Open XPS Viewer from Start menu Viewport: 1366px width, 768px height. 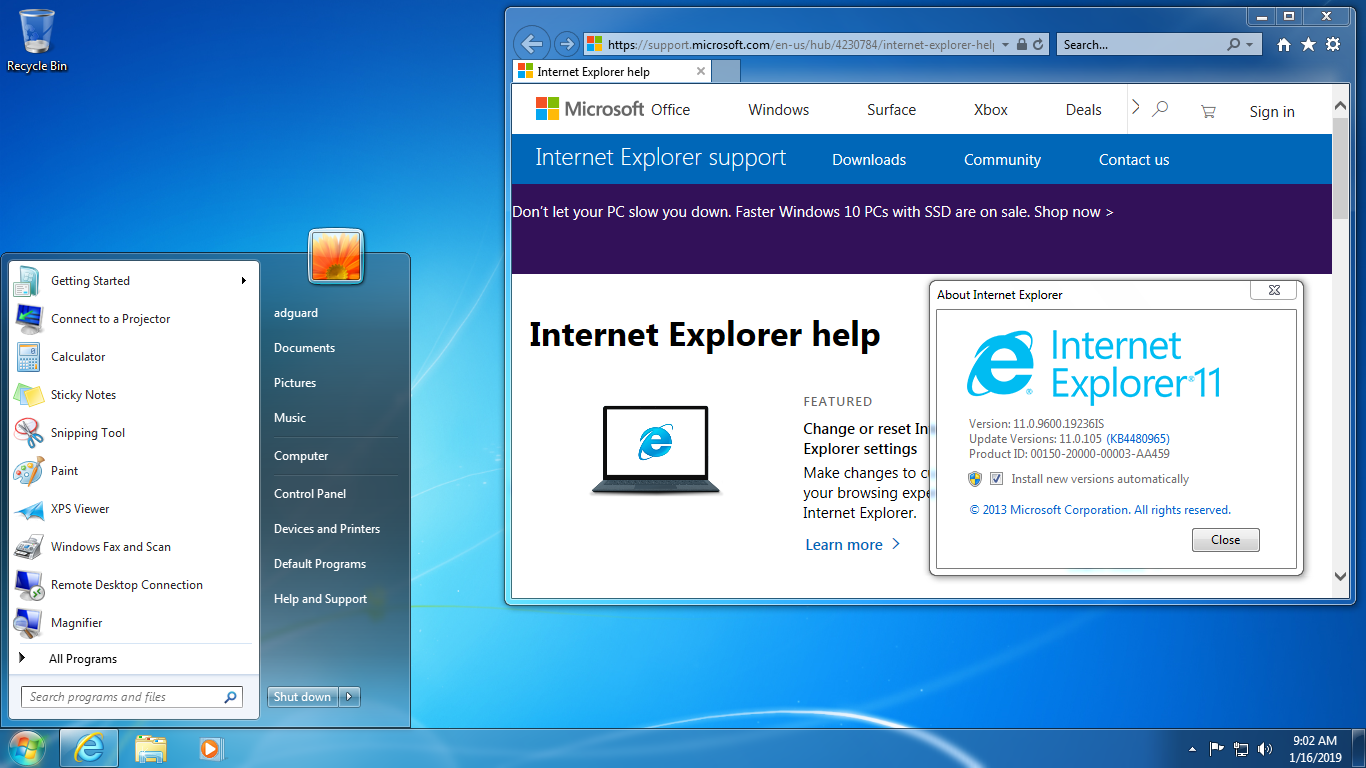tap(135, 509)
